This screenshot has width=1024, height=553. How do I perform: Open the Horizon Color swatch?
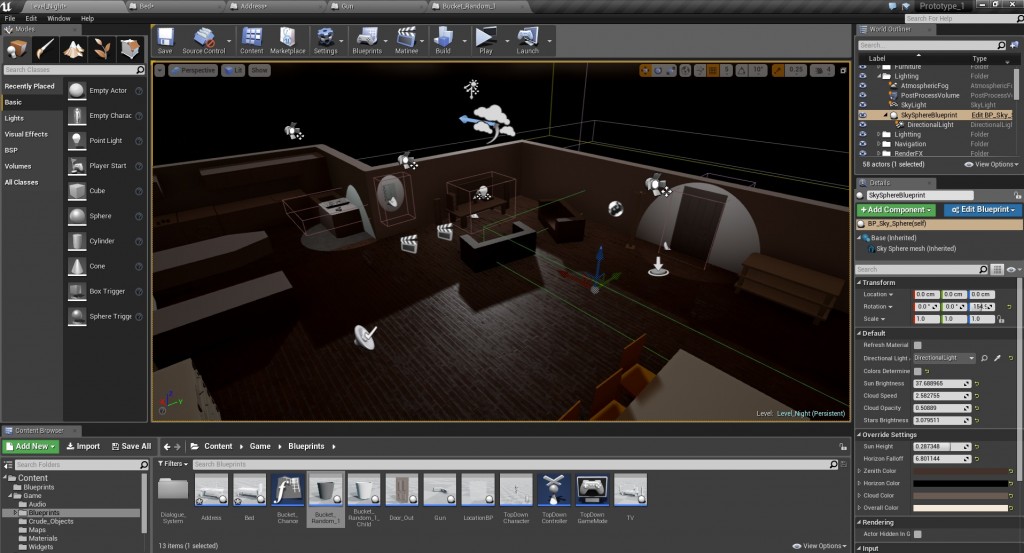(960, 483)
